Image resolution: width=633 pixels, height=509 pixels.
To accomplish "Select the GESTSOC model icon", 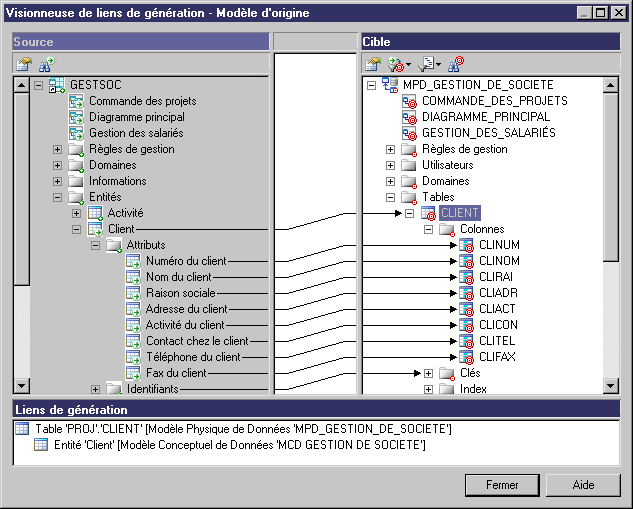I will pos(57,85).
